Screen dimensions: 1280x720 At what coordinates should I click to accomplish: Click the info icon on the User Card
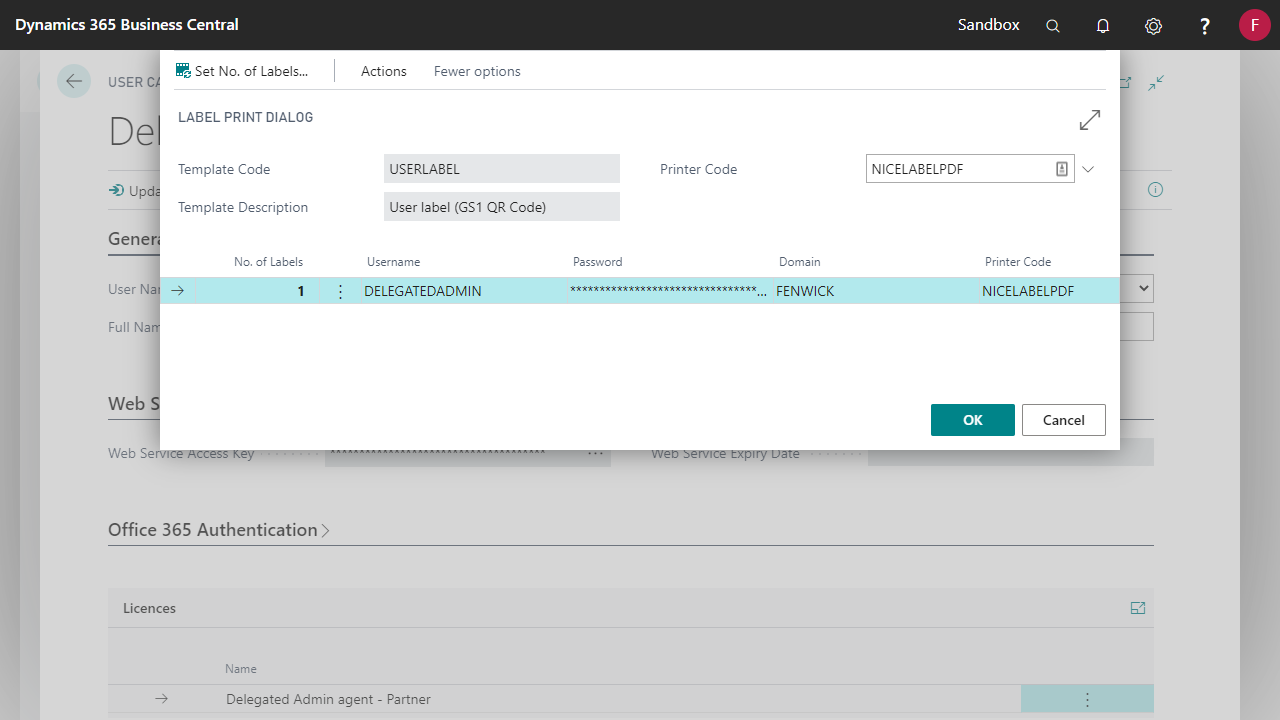(x=1155, y=190)
